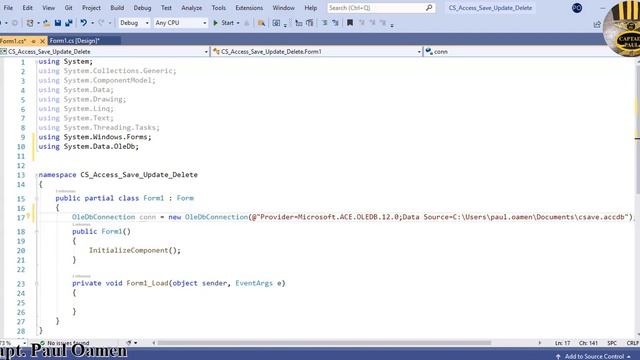Open the Analyze menu
This screenshot has height=360, width=640.
(x=191, y=8)
